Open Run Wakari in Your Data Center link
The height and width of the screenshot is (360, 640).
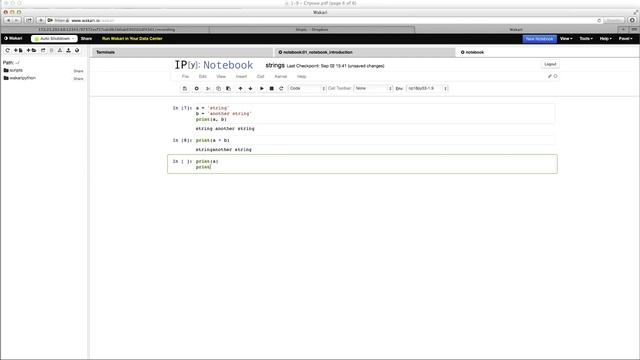coord(132,39)
